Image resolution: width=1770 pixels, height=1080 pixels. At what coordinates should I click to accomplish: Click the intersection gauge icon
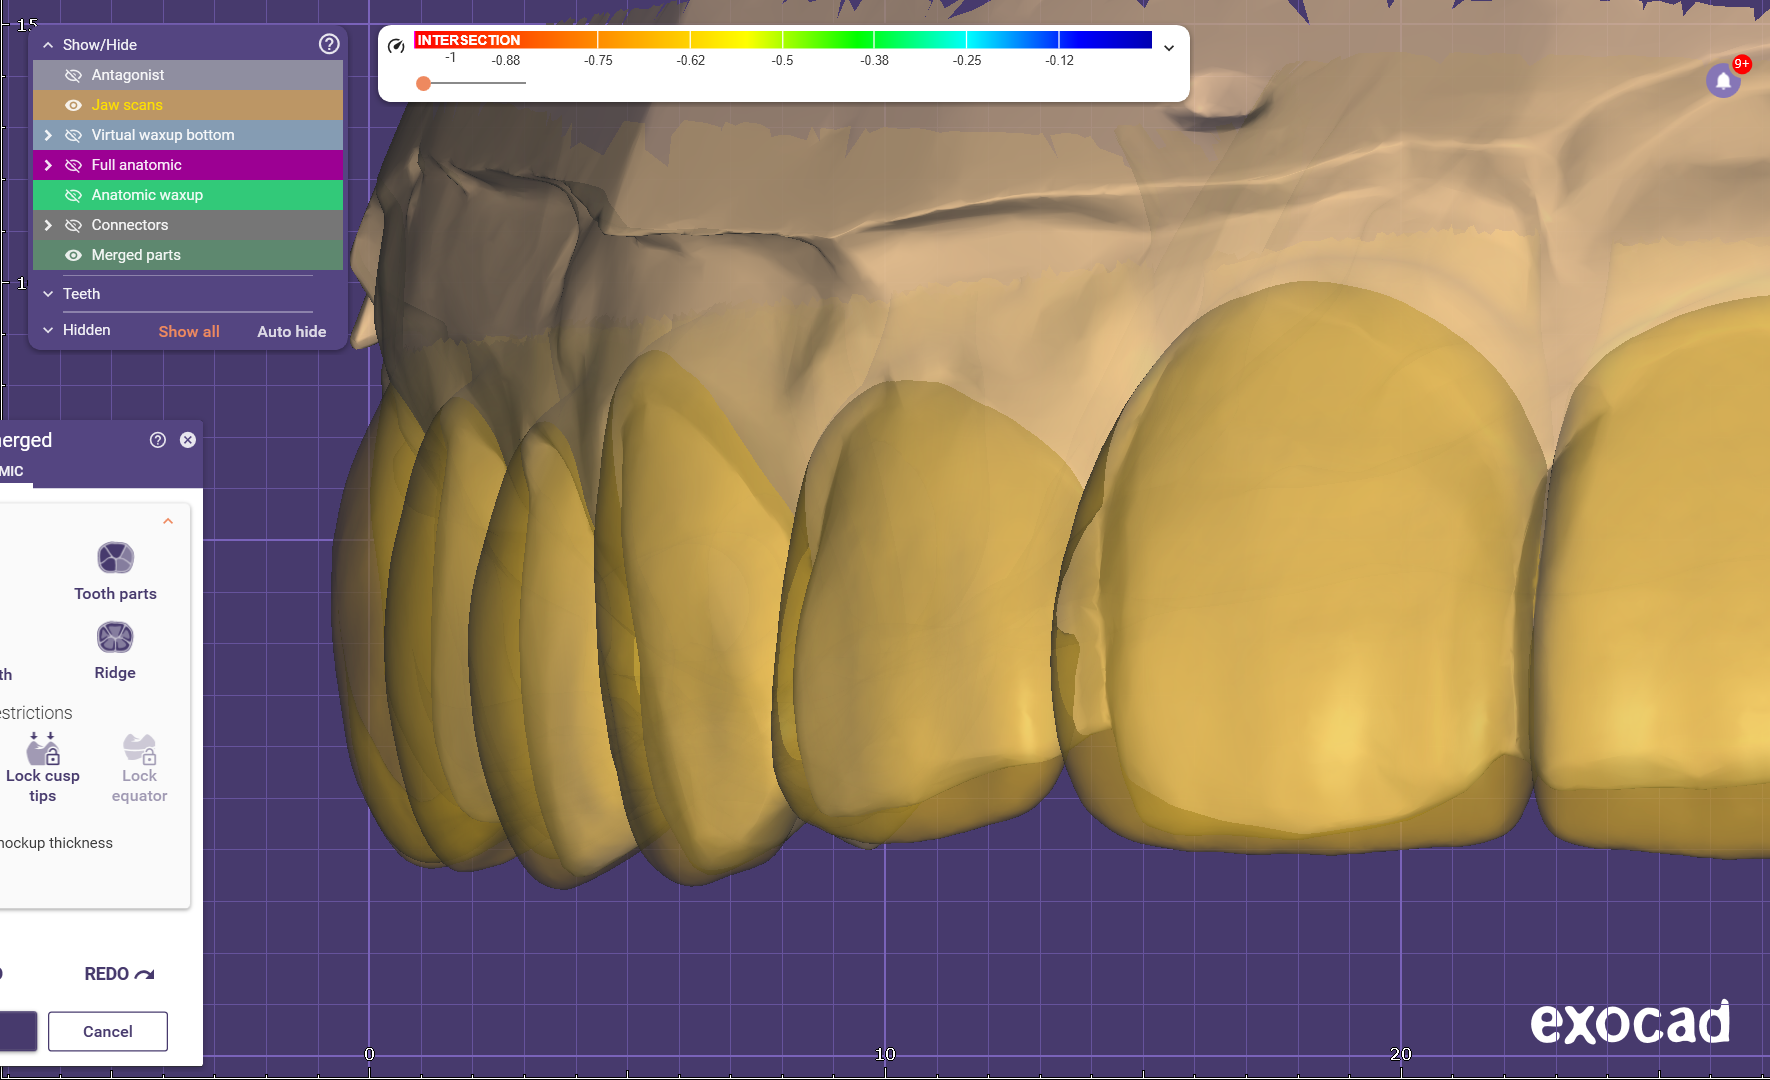(x=396, y=46)
